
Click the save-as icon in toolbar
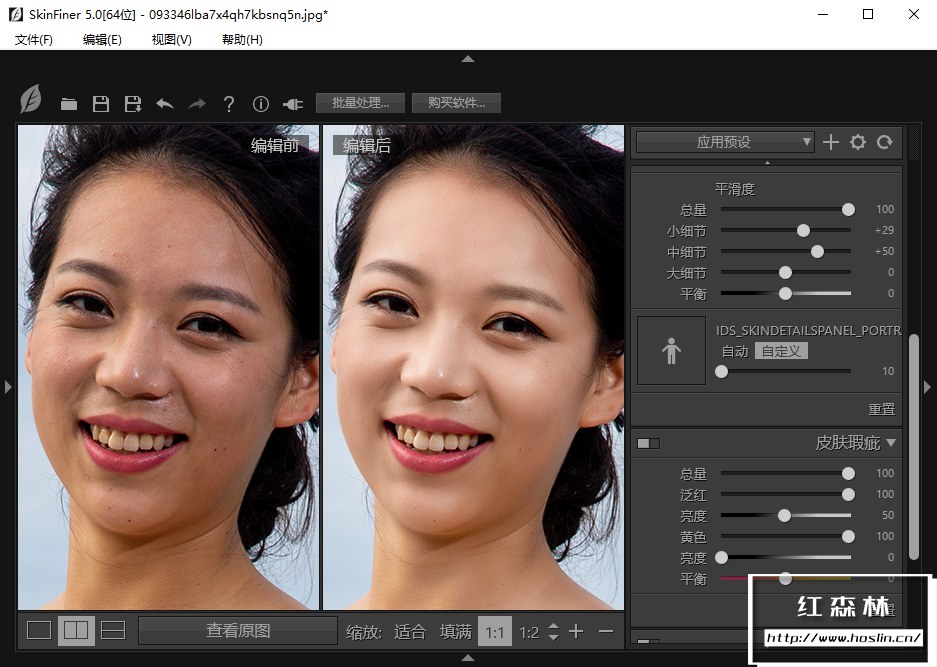132,104
